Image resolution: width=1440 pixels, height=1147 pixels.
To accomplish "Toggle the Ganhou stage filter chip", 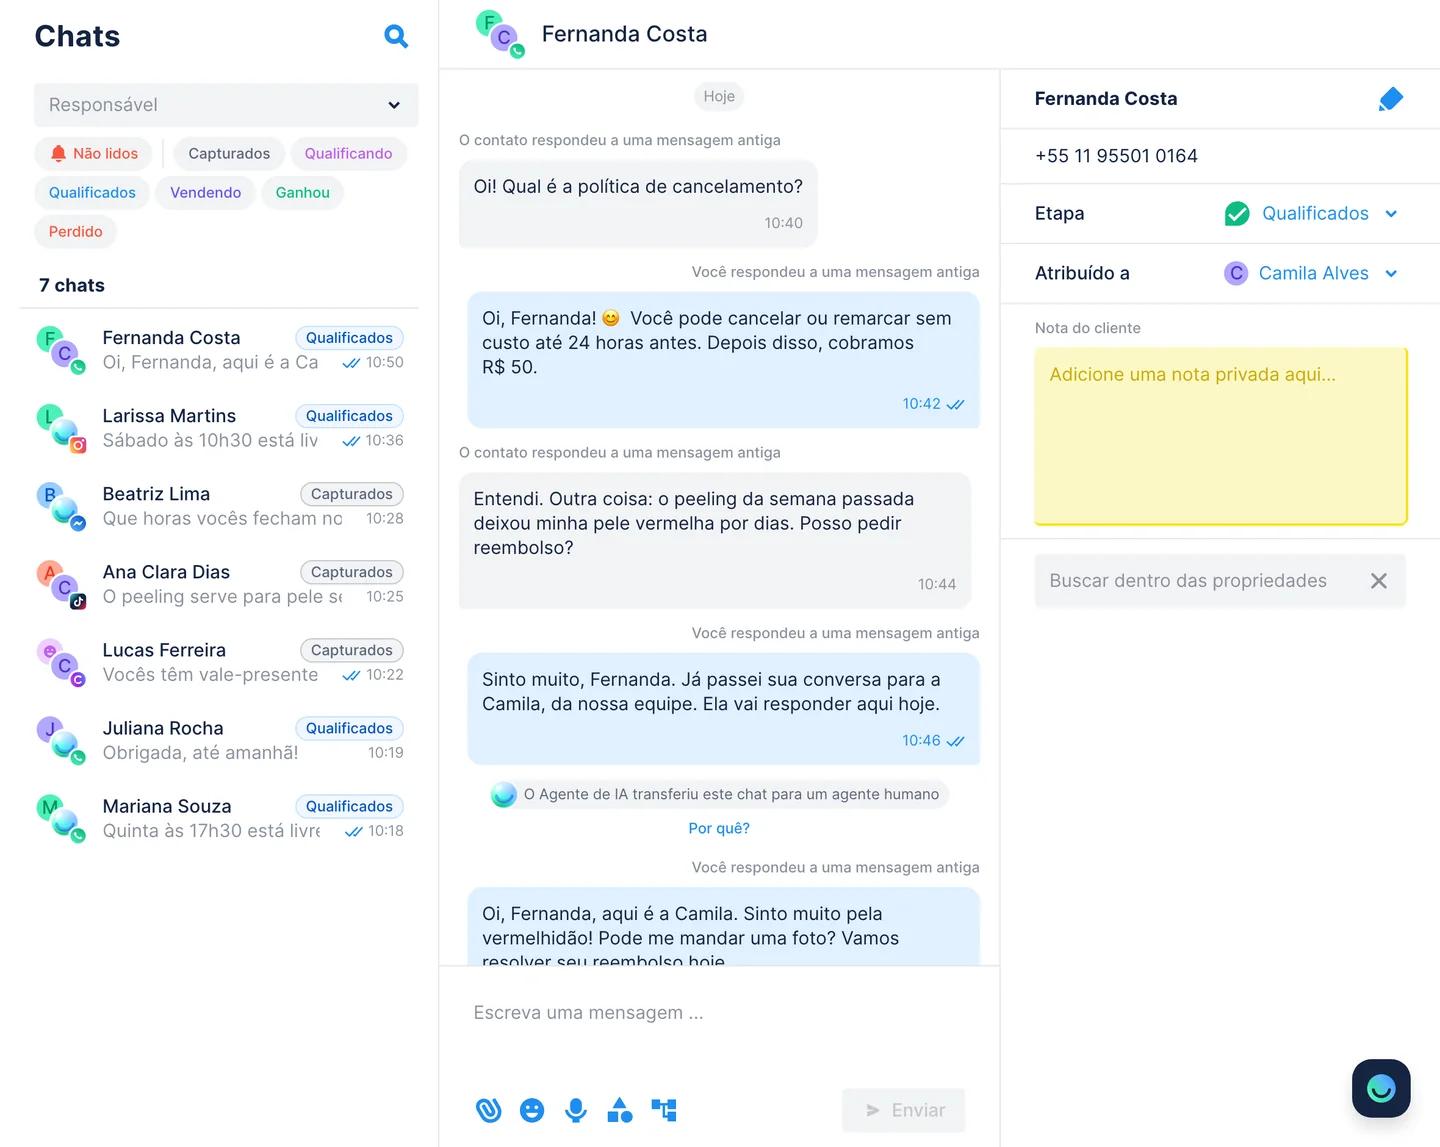I will 302,192.
